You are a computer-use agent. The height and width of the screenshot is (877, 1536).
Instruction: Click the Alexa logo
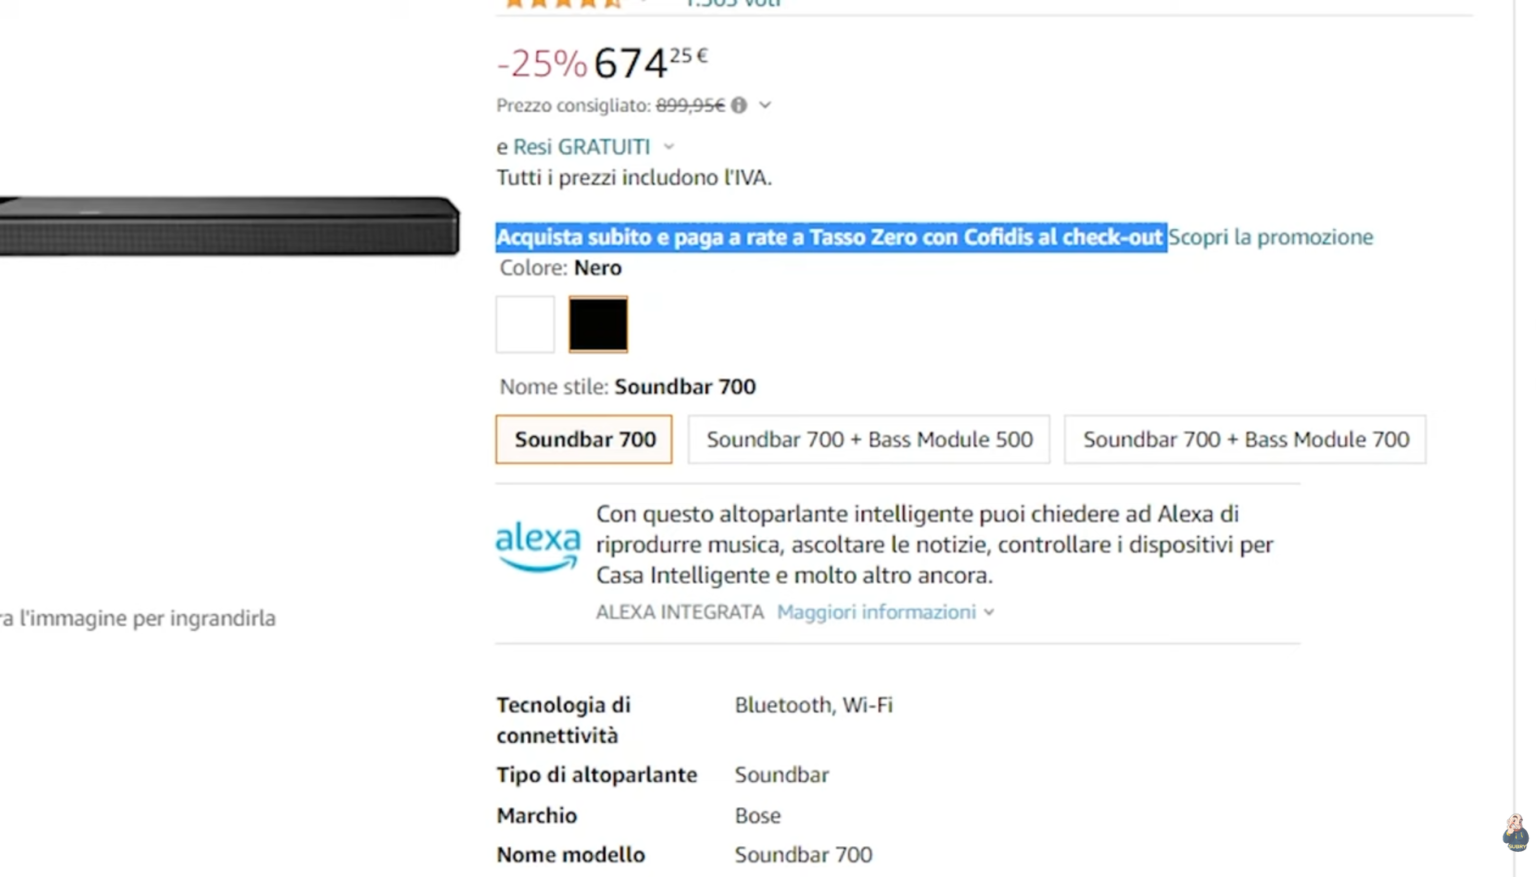click(537, 545)
